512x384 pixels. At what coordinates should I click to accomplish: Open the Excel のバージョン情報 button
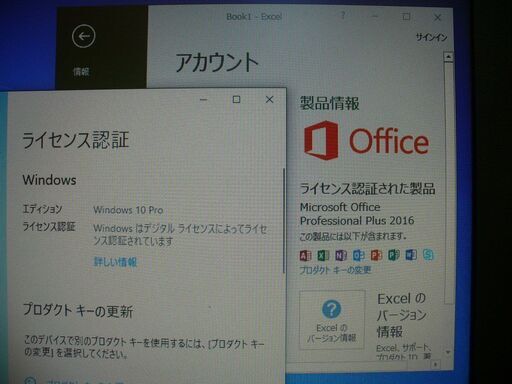[332, 320]
